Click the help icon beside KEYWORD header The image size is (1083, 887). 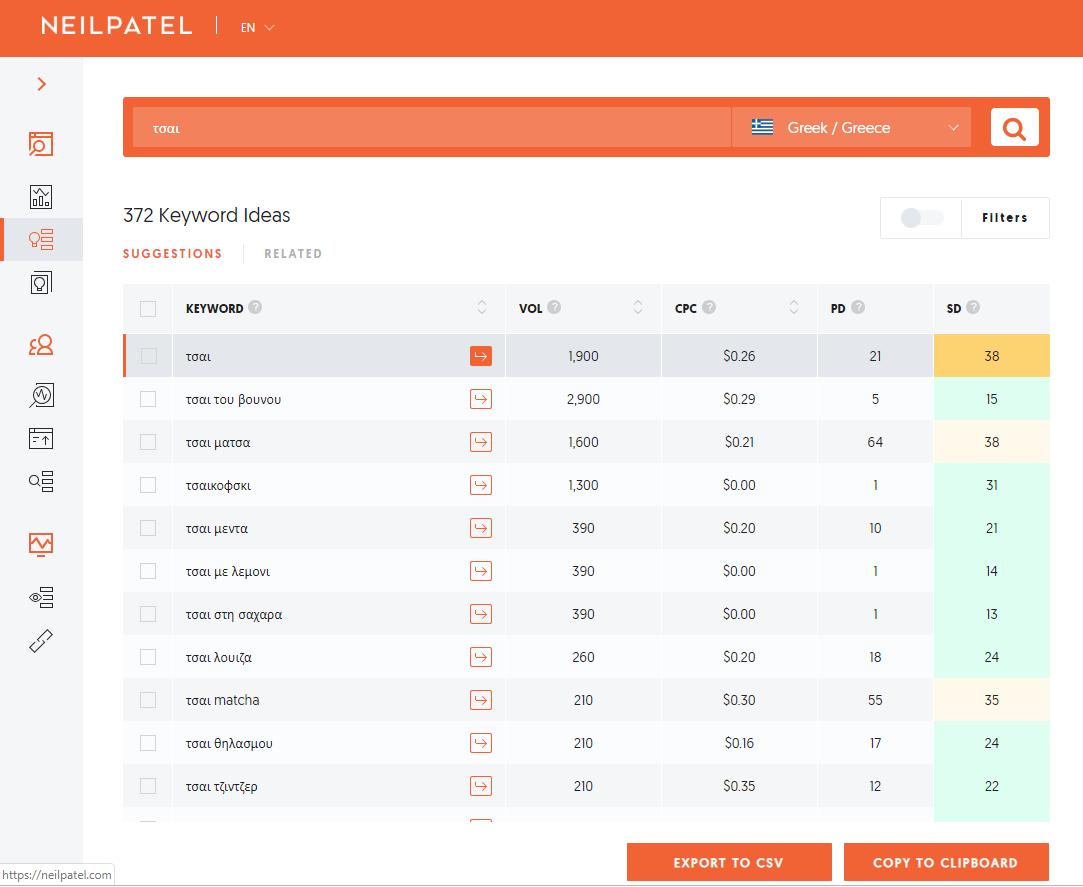[x=255, y=308]
